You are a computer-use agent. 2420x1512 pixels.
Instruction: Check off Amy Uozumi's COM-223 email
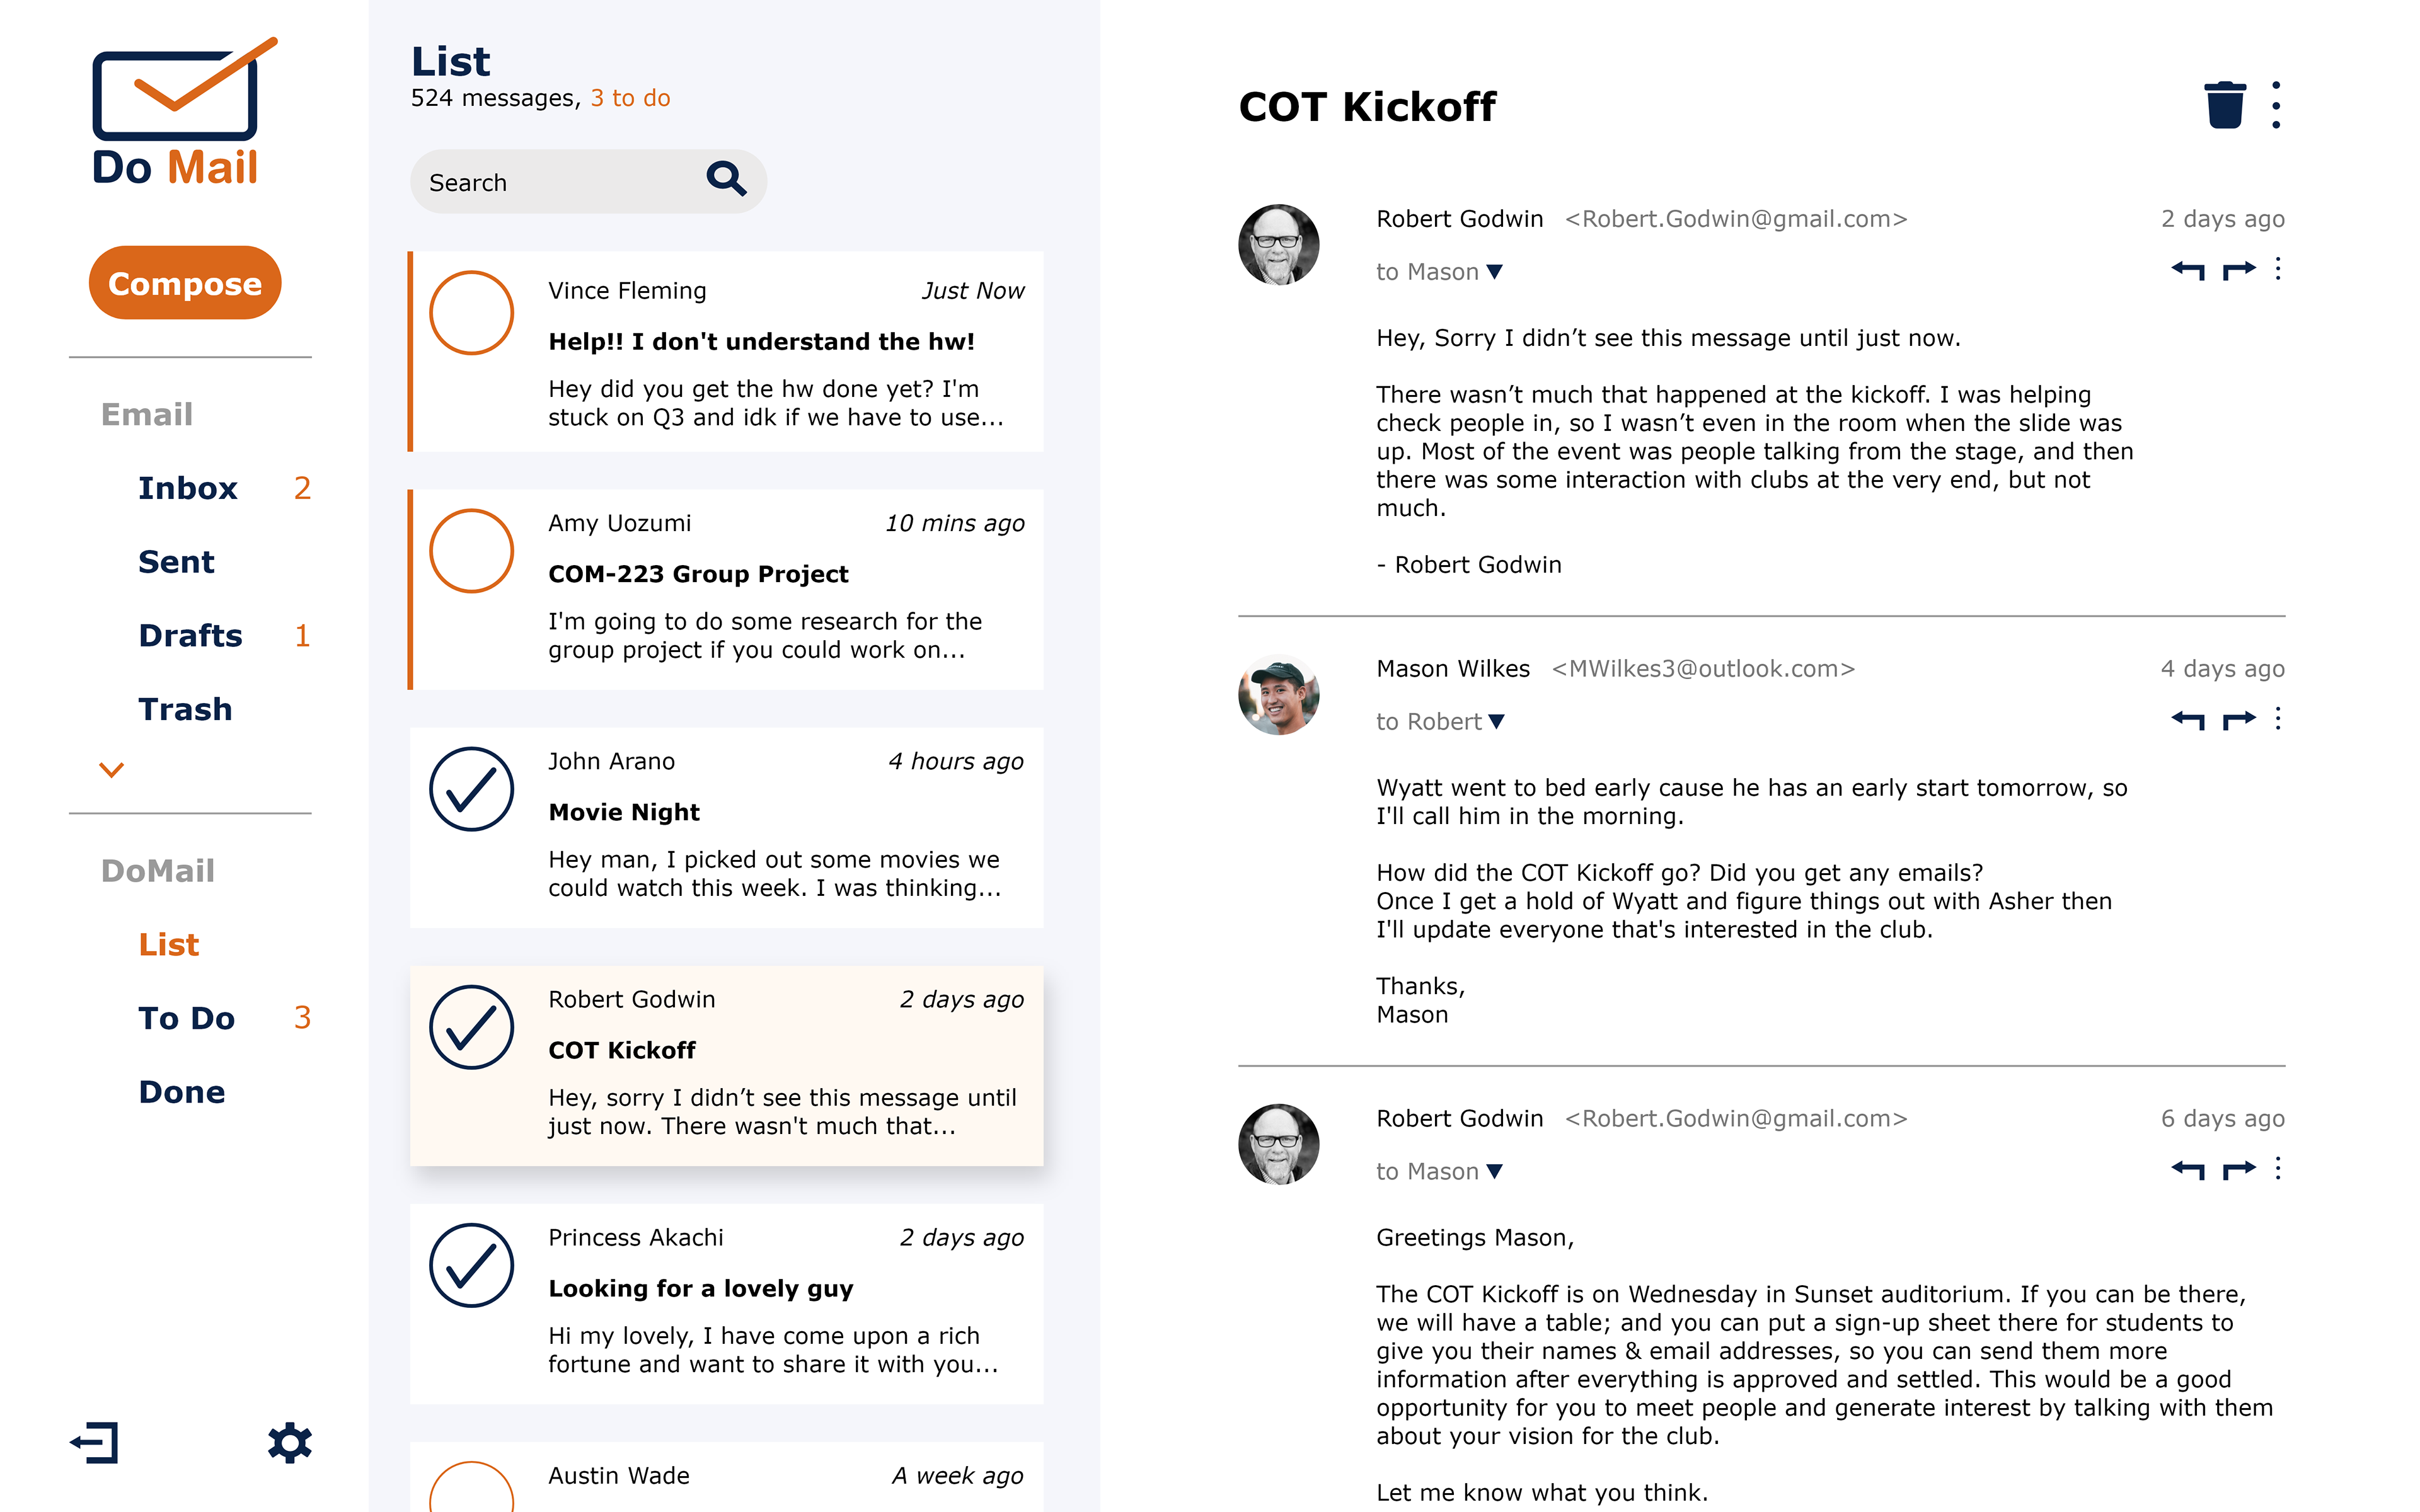point(471,551)
